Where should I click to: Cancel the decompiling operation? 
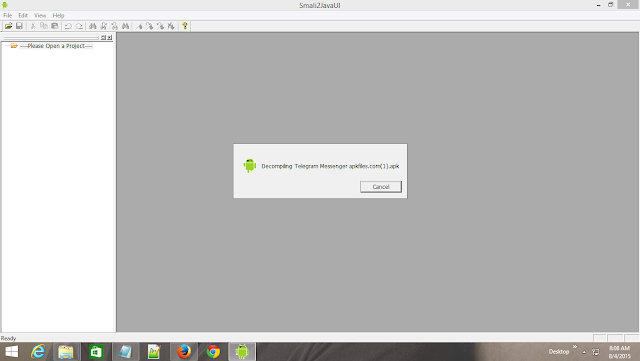pos(381,187)
